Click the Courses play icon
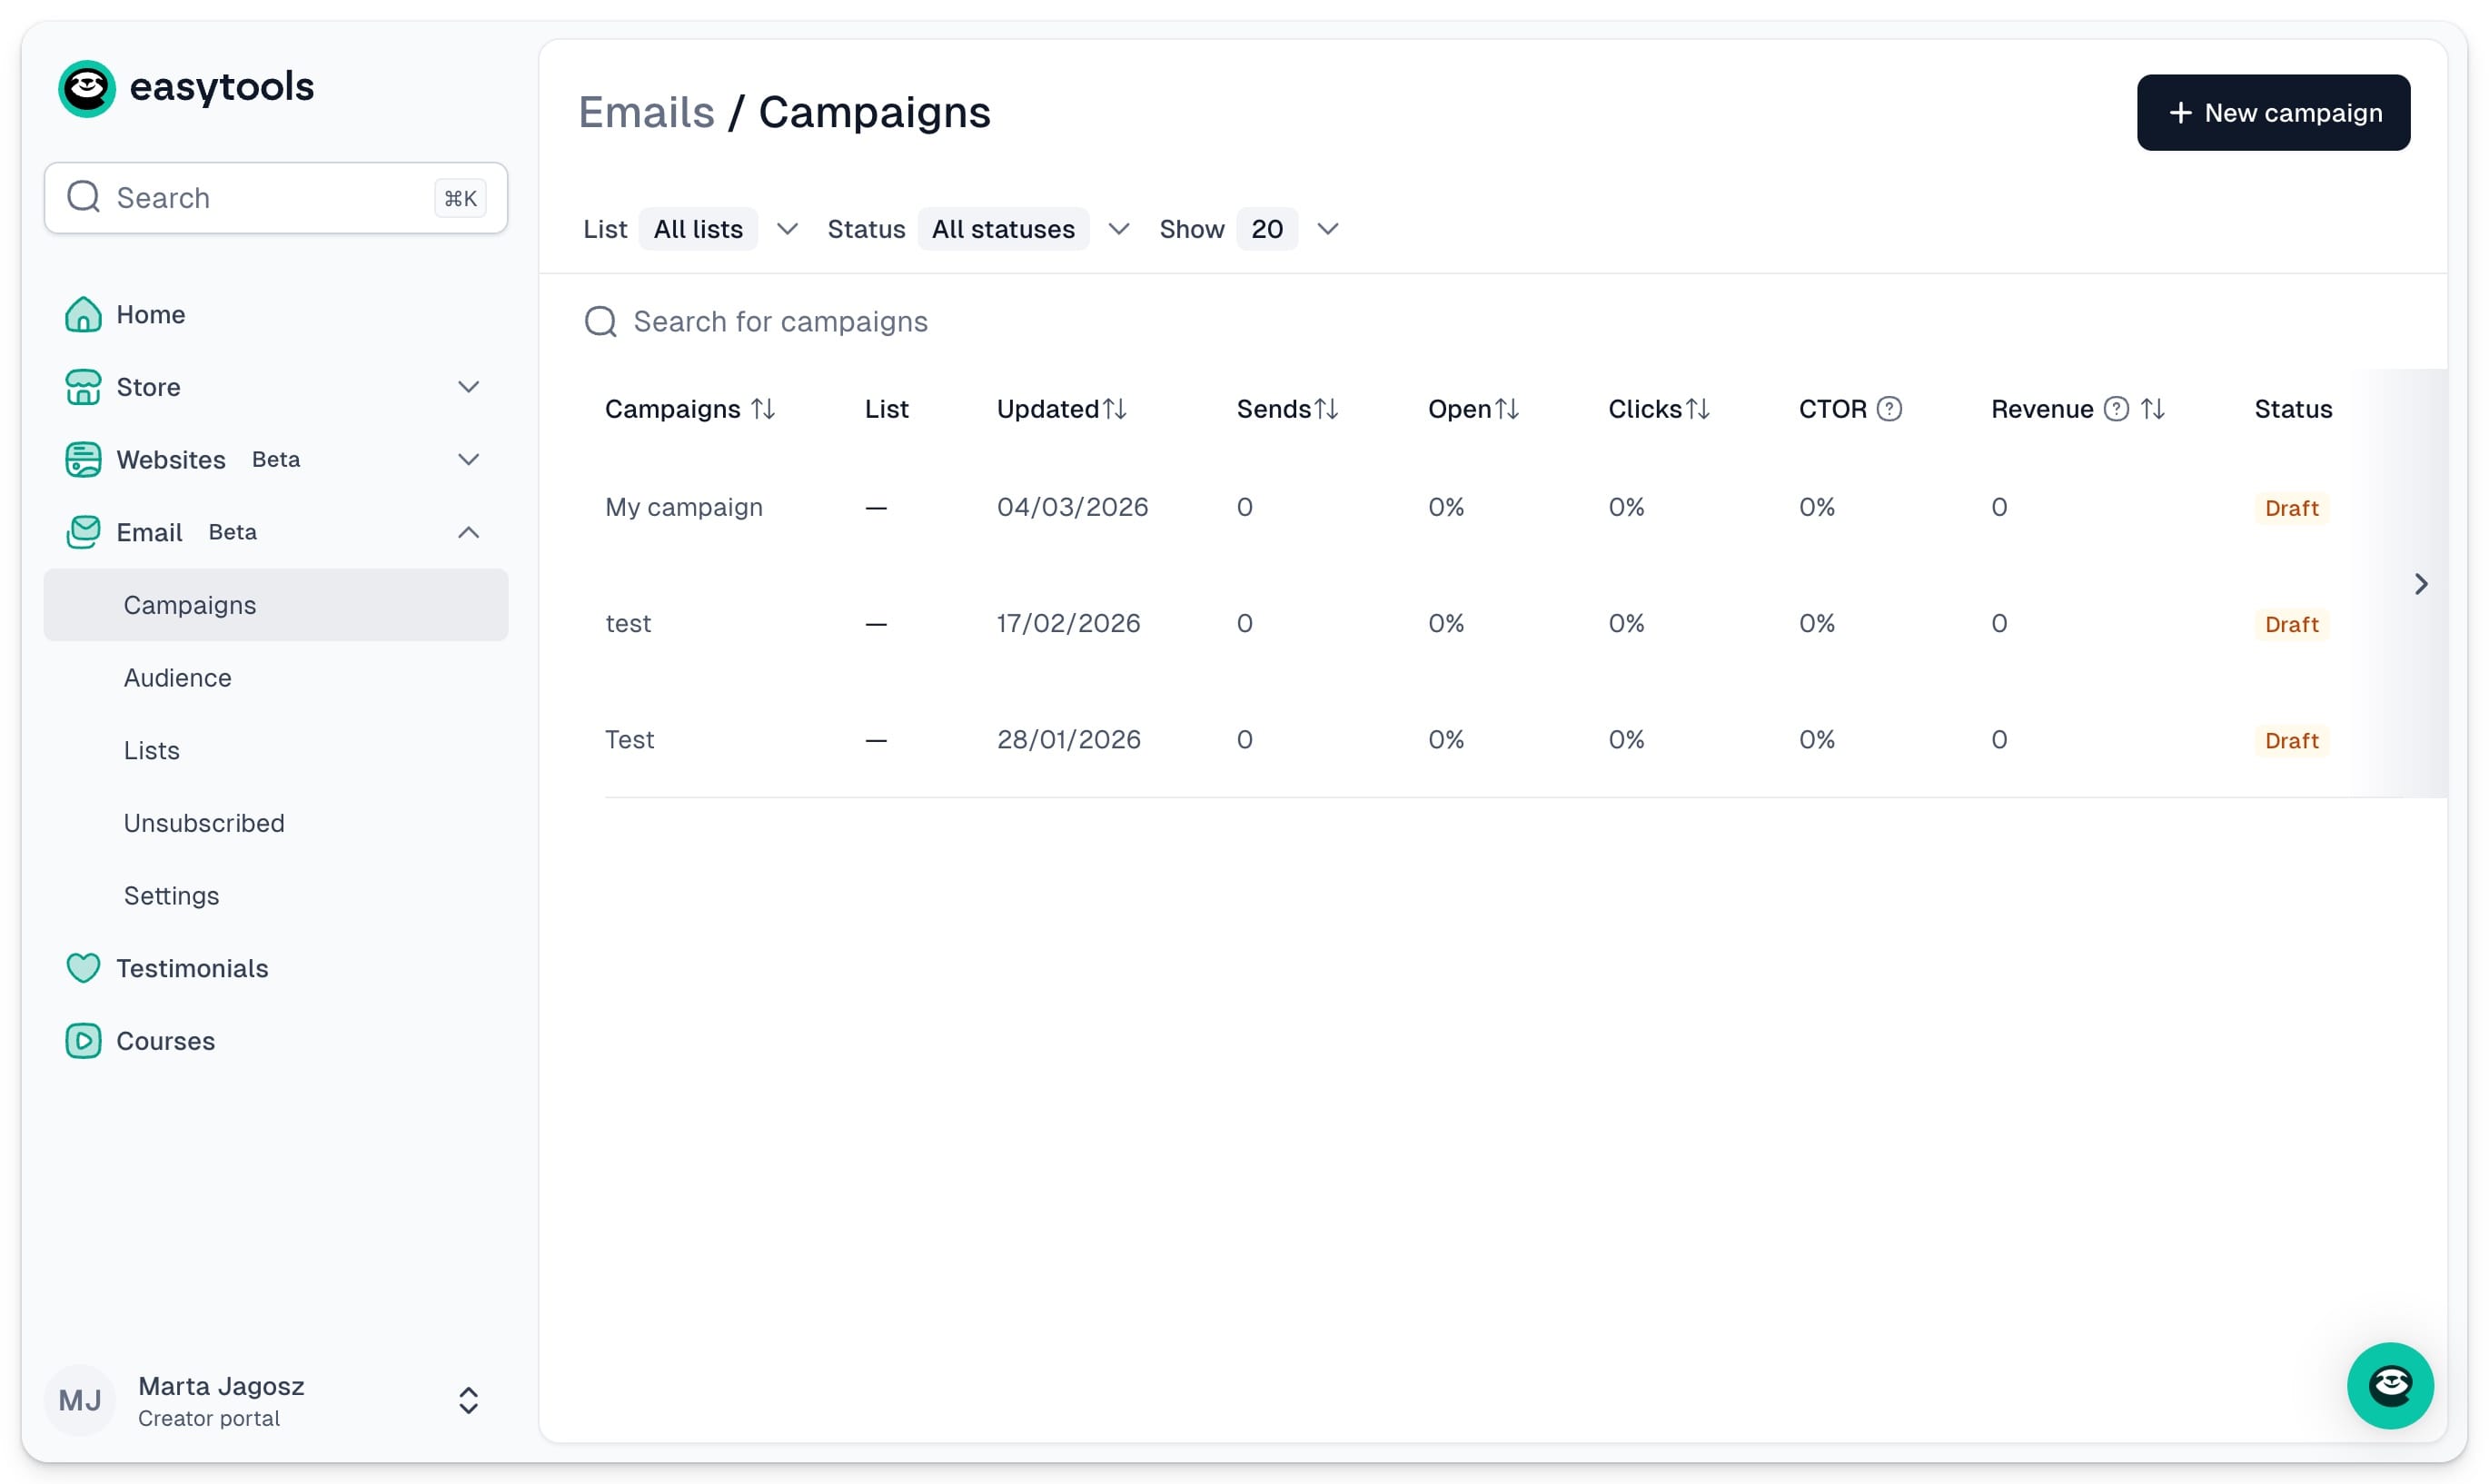Image resolution: width=2489 pixels, height=1484 pixels. click(83, 1041)
